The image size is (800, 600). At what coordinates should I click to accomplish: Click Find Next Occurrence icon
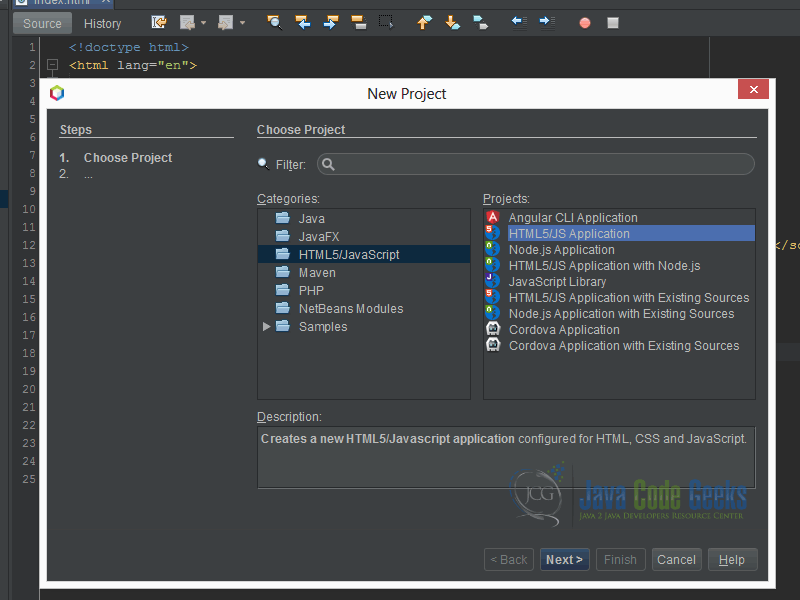click(331, 22)
